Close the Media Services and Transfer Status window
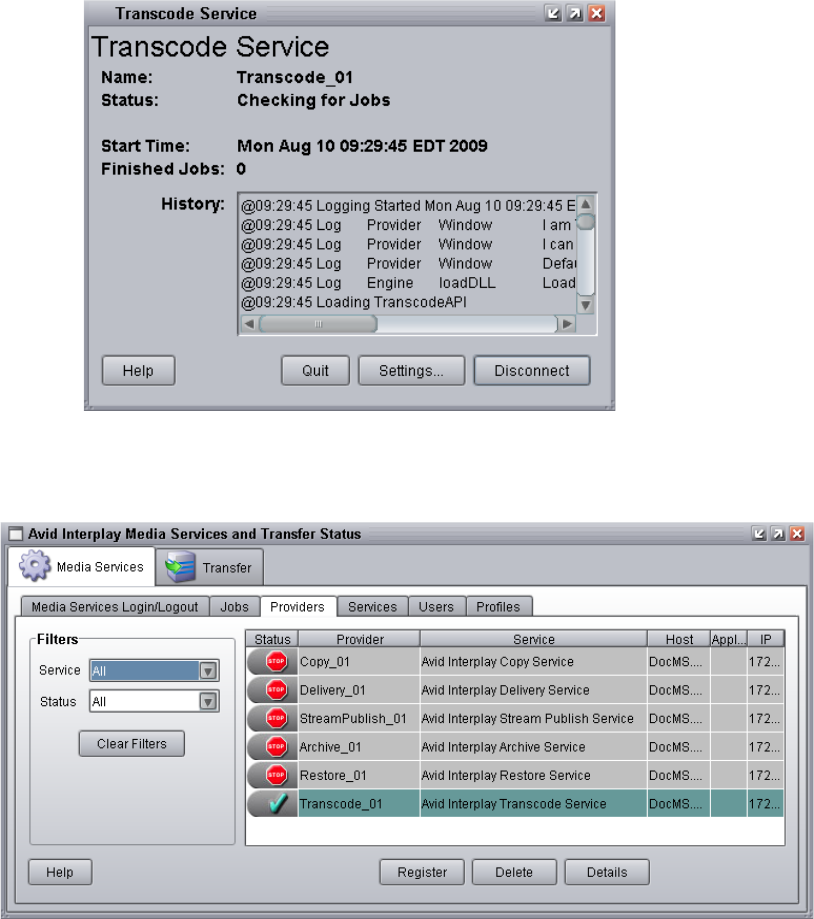The height and width of the screenshot is (919, 814). click(x=797, y=533)
